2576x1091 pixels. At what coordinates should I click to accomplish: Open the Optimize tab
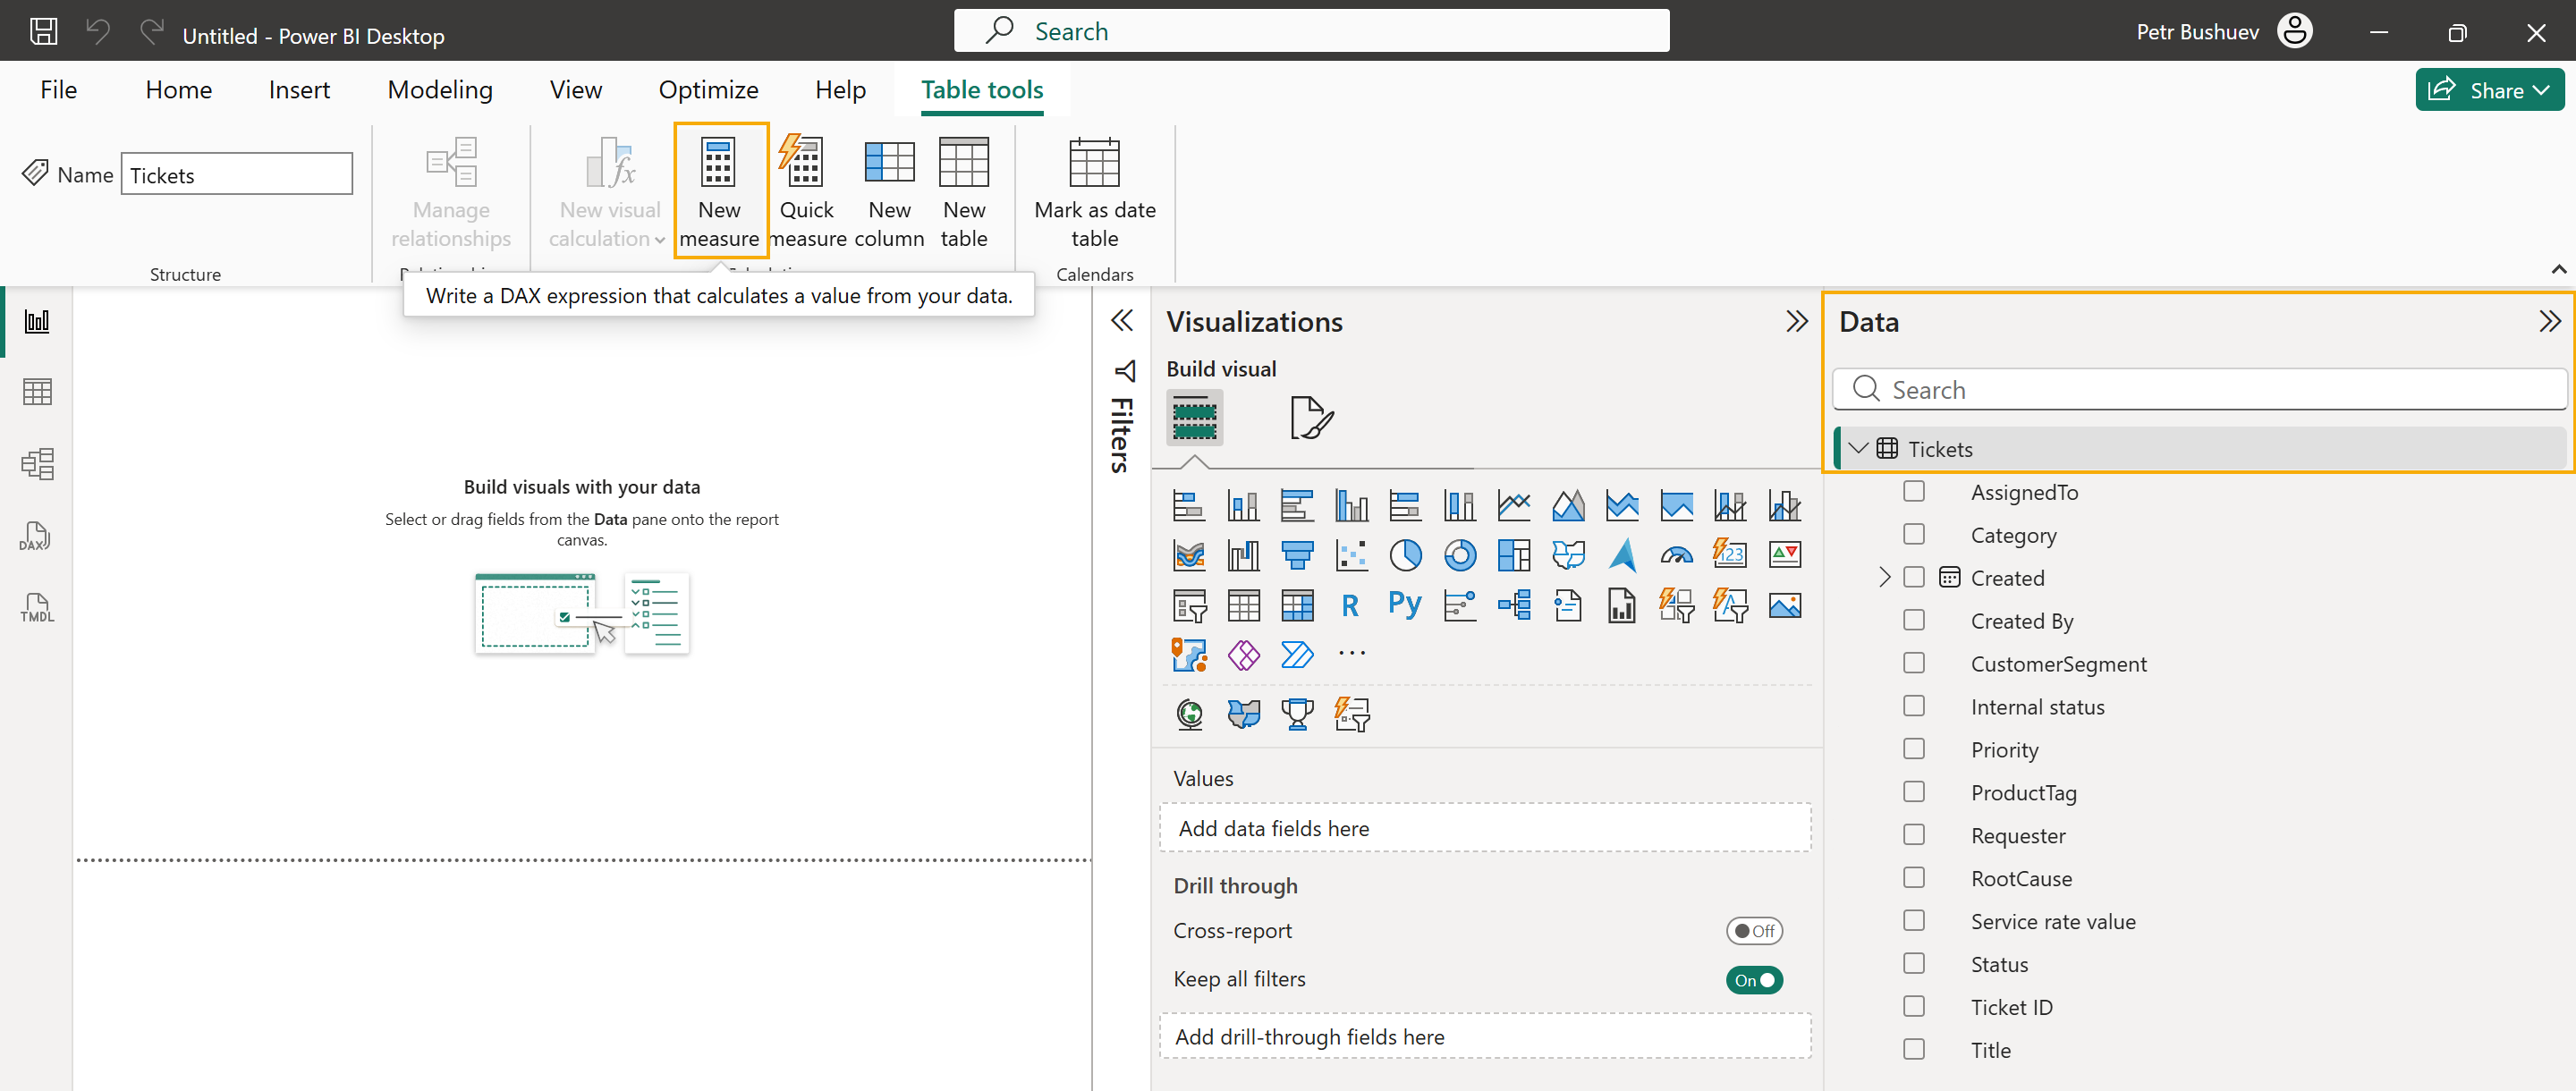pos(708,90)
